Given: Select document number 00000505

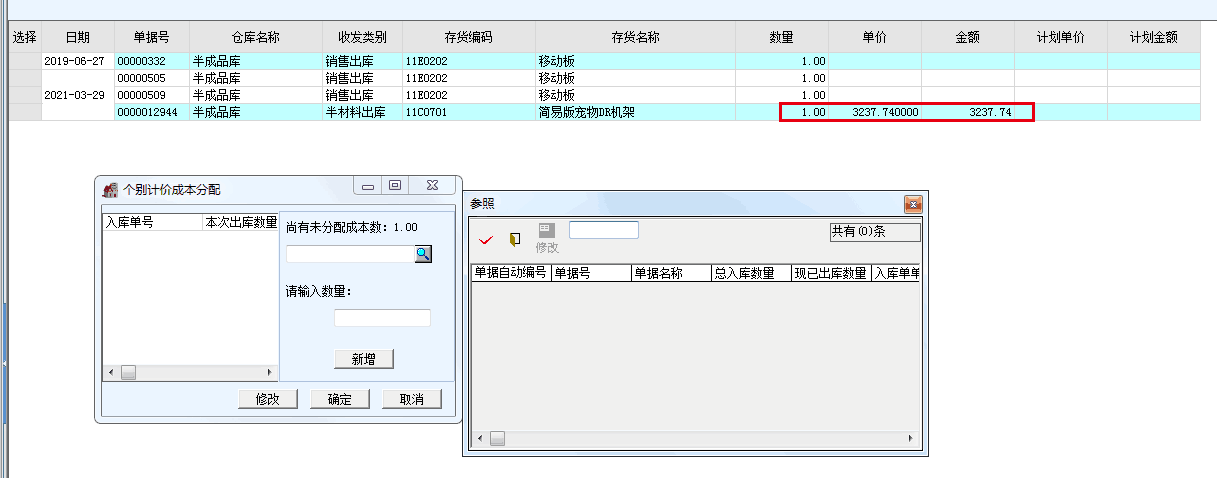Looking at the screenshot, I should click(x=152, y=78).
